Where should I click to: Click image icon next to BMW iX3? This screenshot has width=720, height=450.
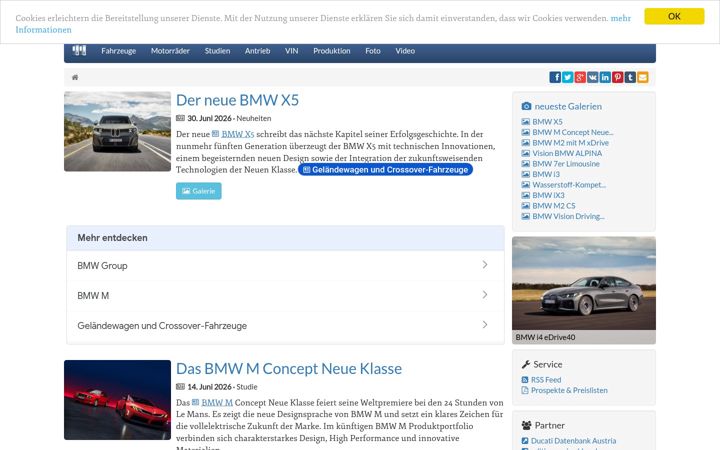pyautogui.click(x=526, y=195)
